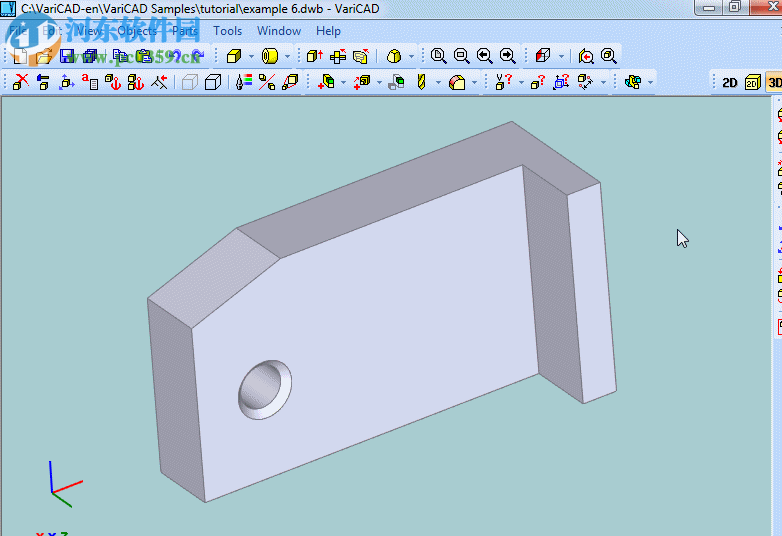Open the Objects menu
The width and height of the screenshot is (782, 536).
tap(137, 31)
